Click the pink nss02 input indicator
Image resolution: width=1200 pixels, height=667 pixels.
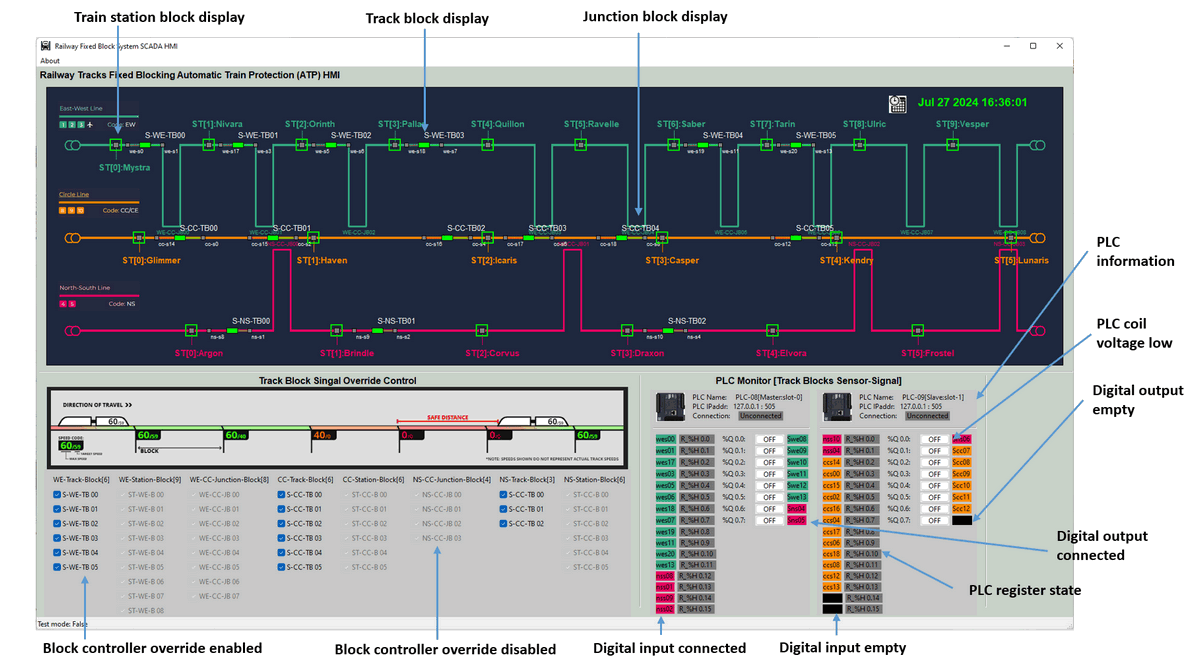665,608
